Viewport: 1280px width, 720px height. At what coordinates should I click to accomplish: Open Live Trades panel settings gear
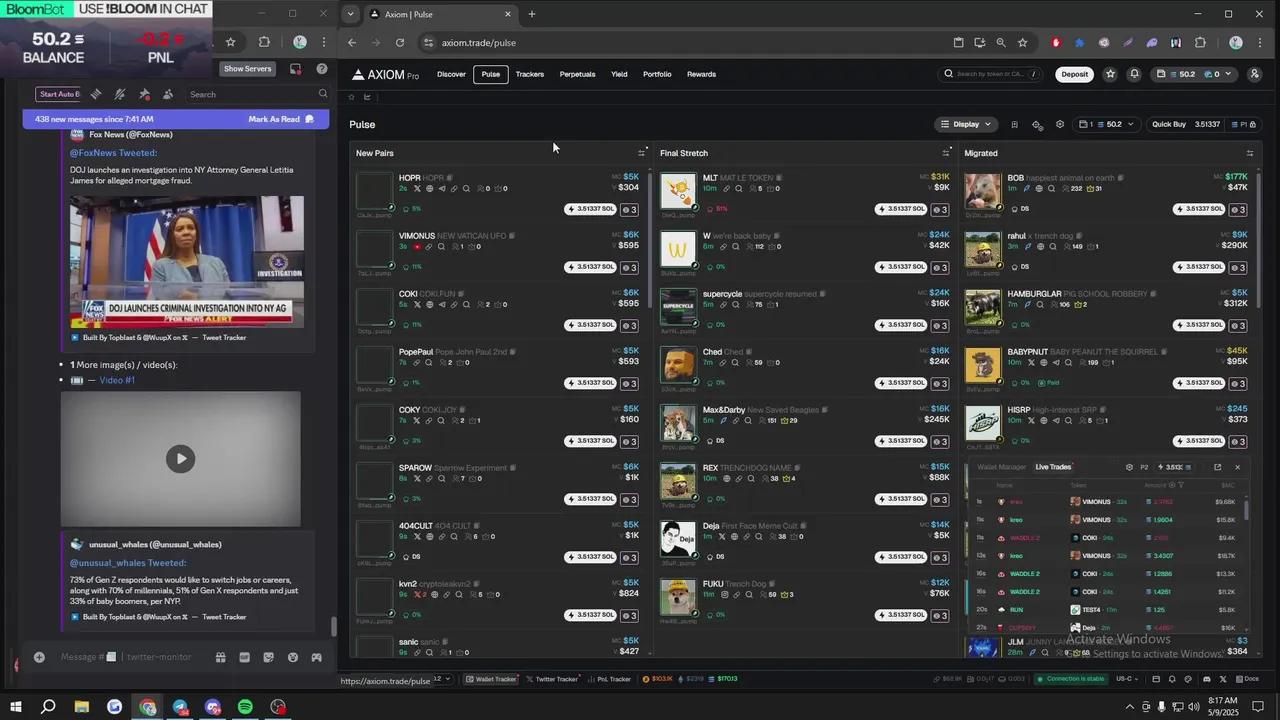point(1129,467)
